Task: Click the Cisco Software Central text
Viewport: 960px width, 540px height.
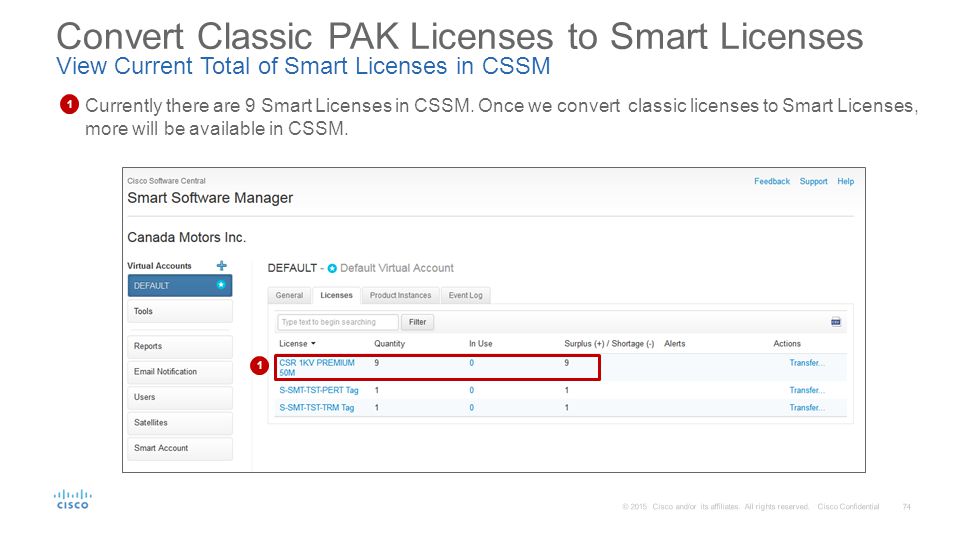Action: click(x=167, y=181)
